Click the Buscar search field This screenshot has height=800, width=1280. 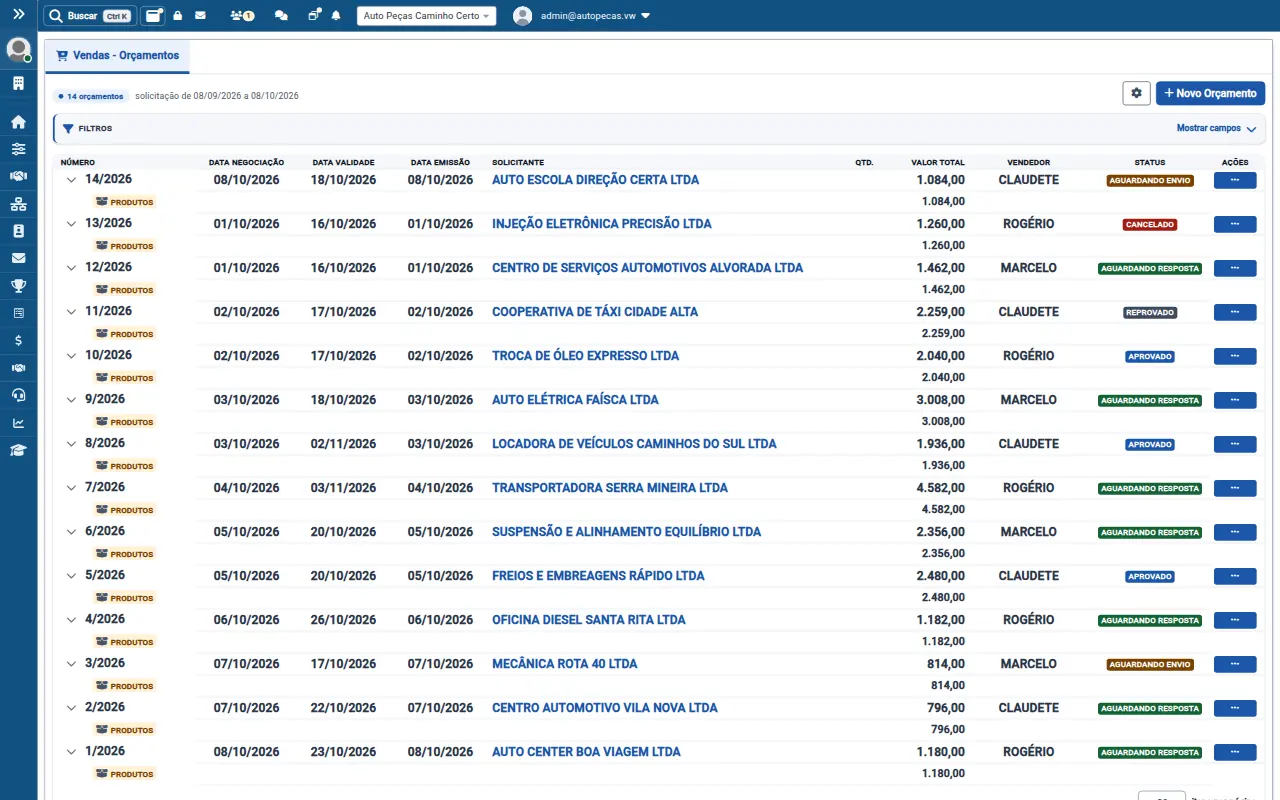(89, 16)
